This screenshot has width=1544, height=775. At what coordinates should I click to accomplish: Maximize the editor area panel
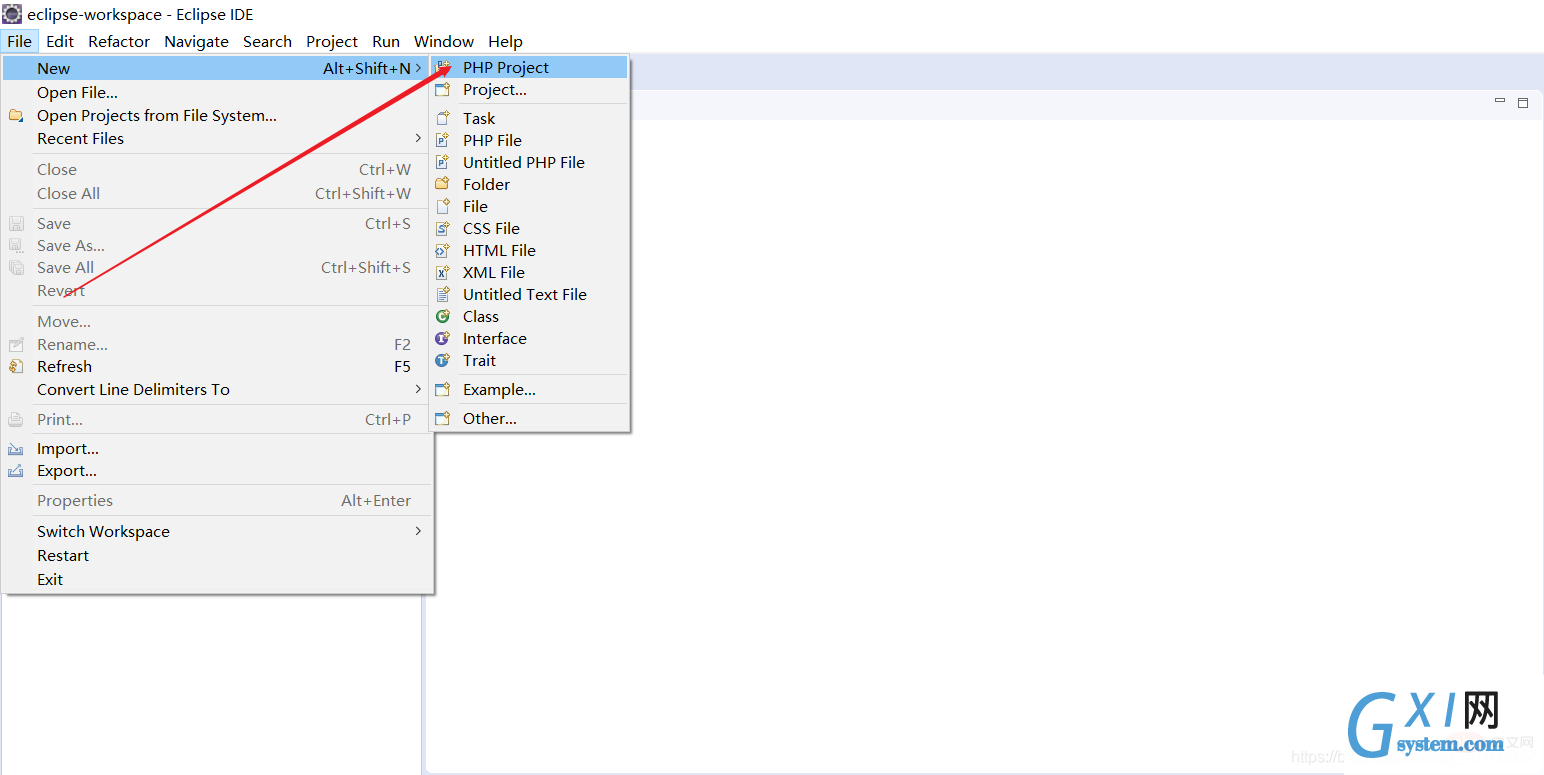point(1523,102)
